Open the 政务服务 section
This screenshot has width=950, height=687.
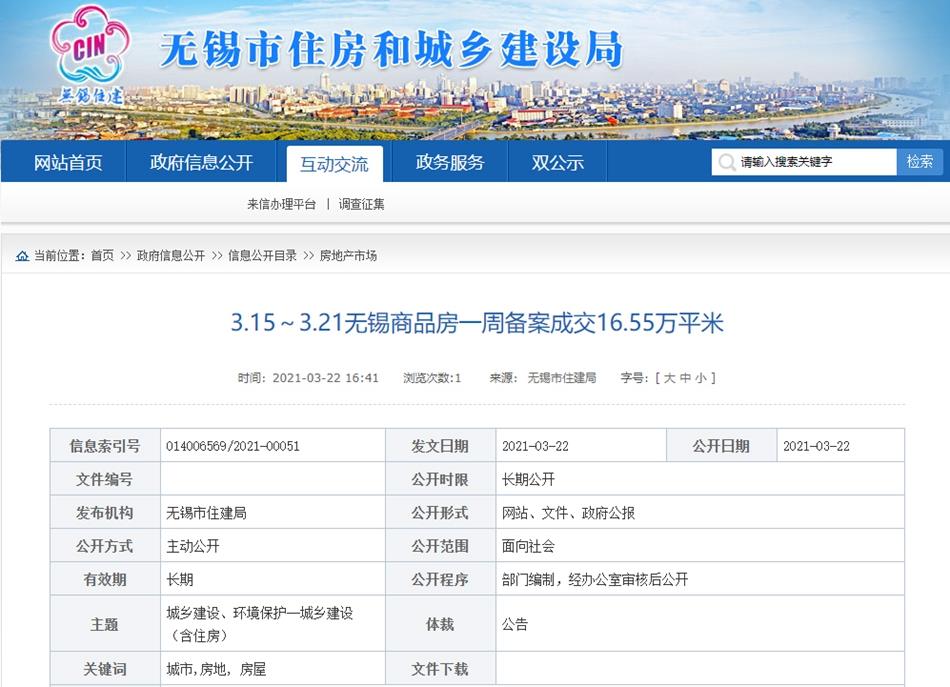click(x=448, y=161)
